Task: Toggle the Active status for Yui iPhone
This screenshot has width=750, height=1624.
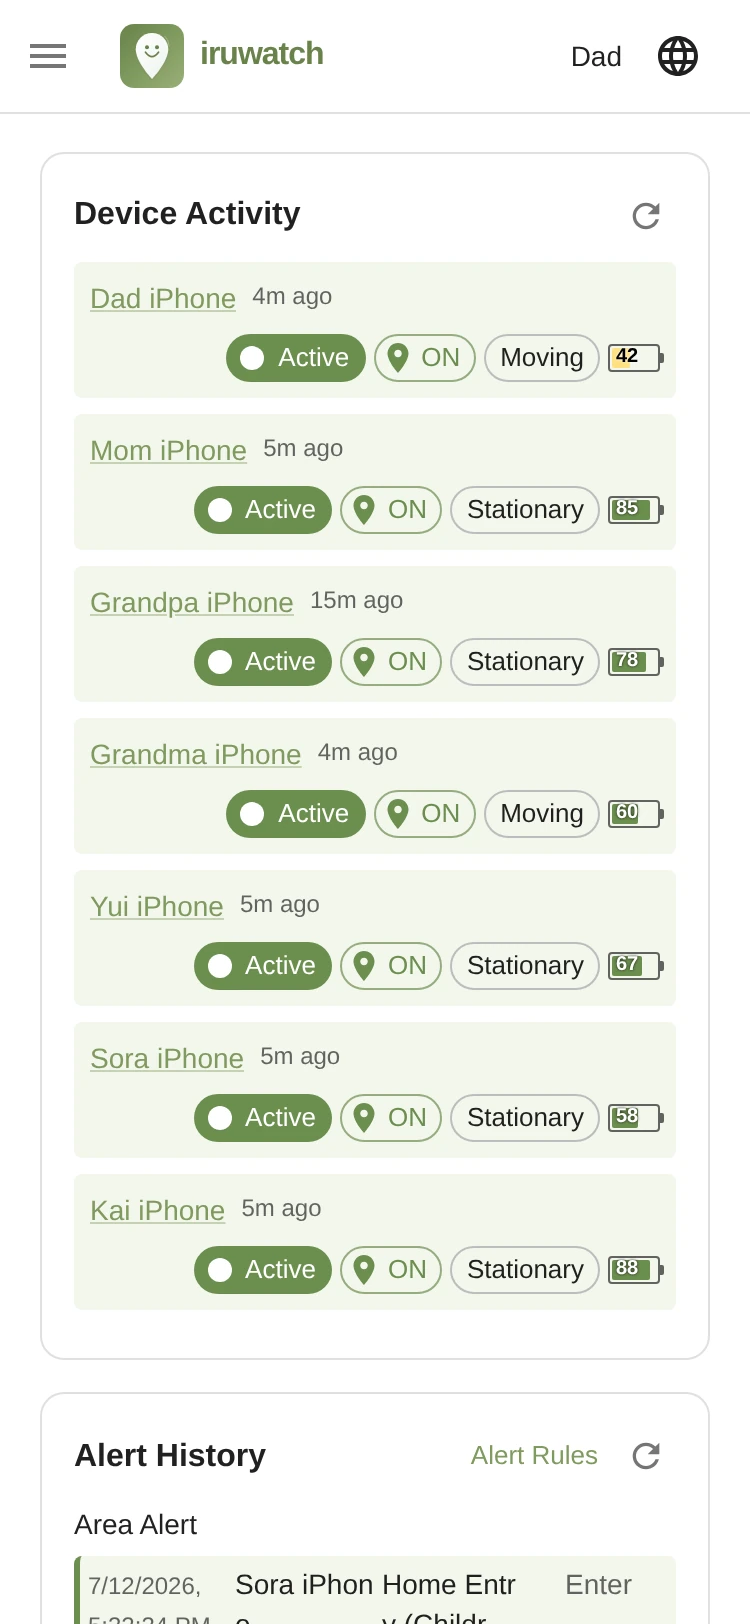Action: [263, 966]
